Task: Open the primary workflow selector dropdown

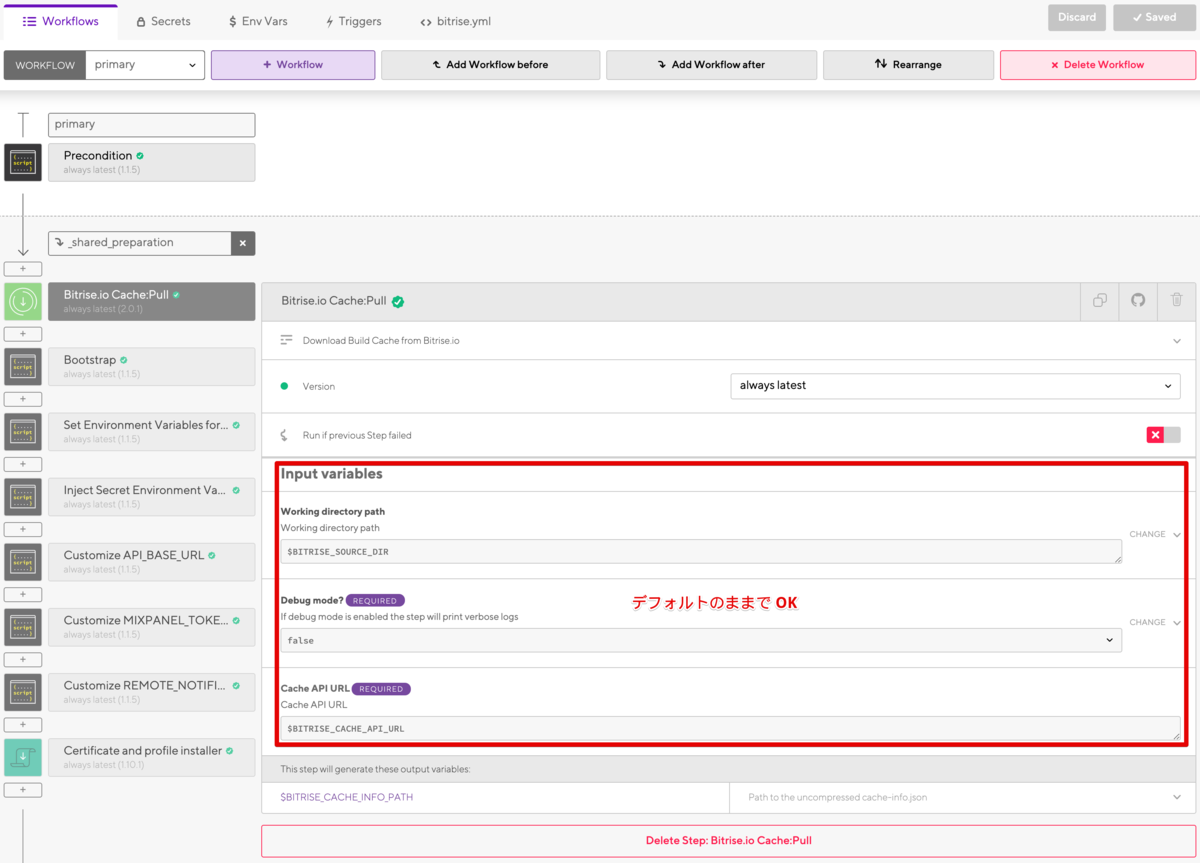Action: click(145, 65)
